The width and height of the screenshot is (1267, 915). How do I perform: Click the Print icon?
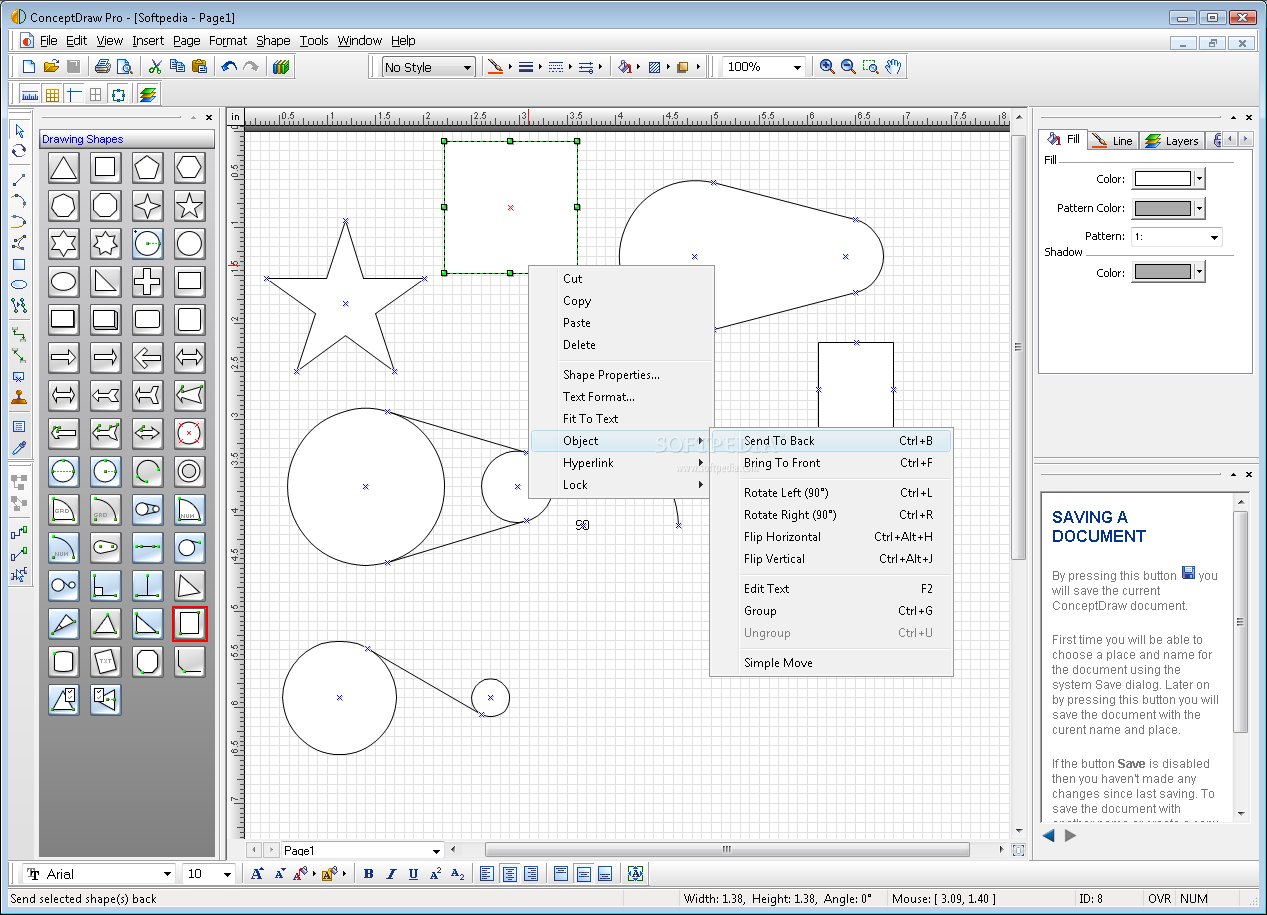click(102, 67)
